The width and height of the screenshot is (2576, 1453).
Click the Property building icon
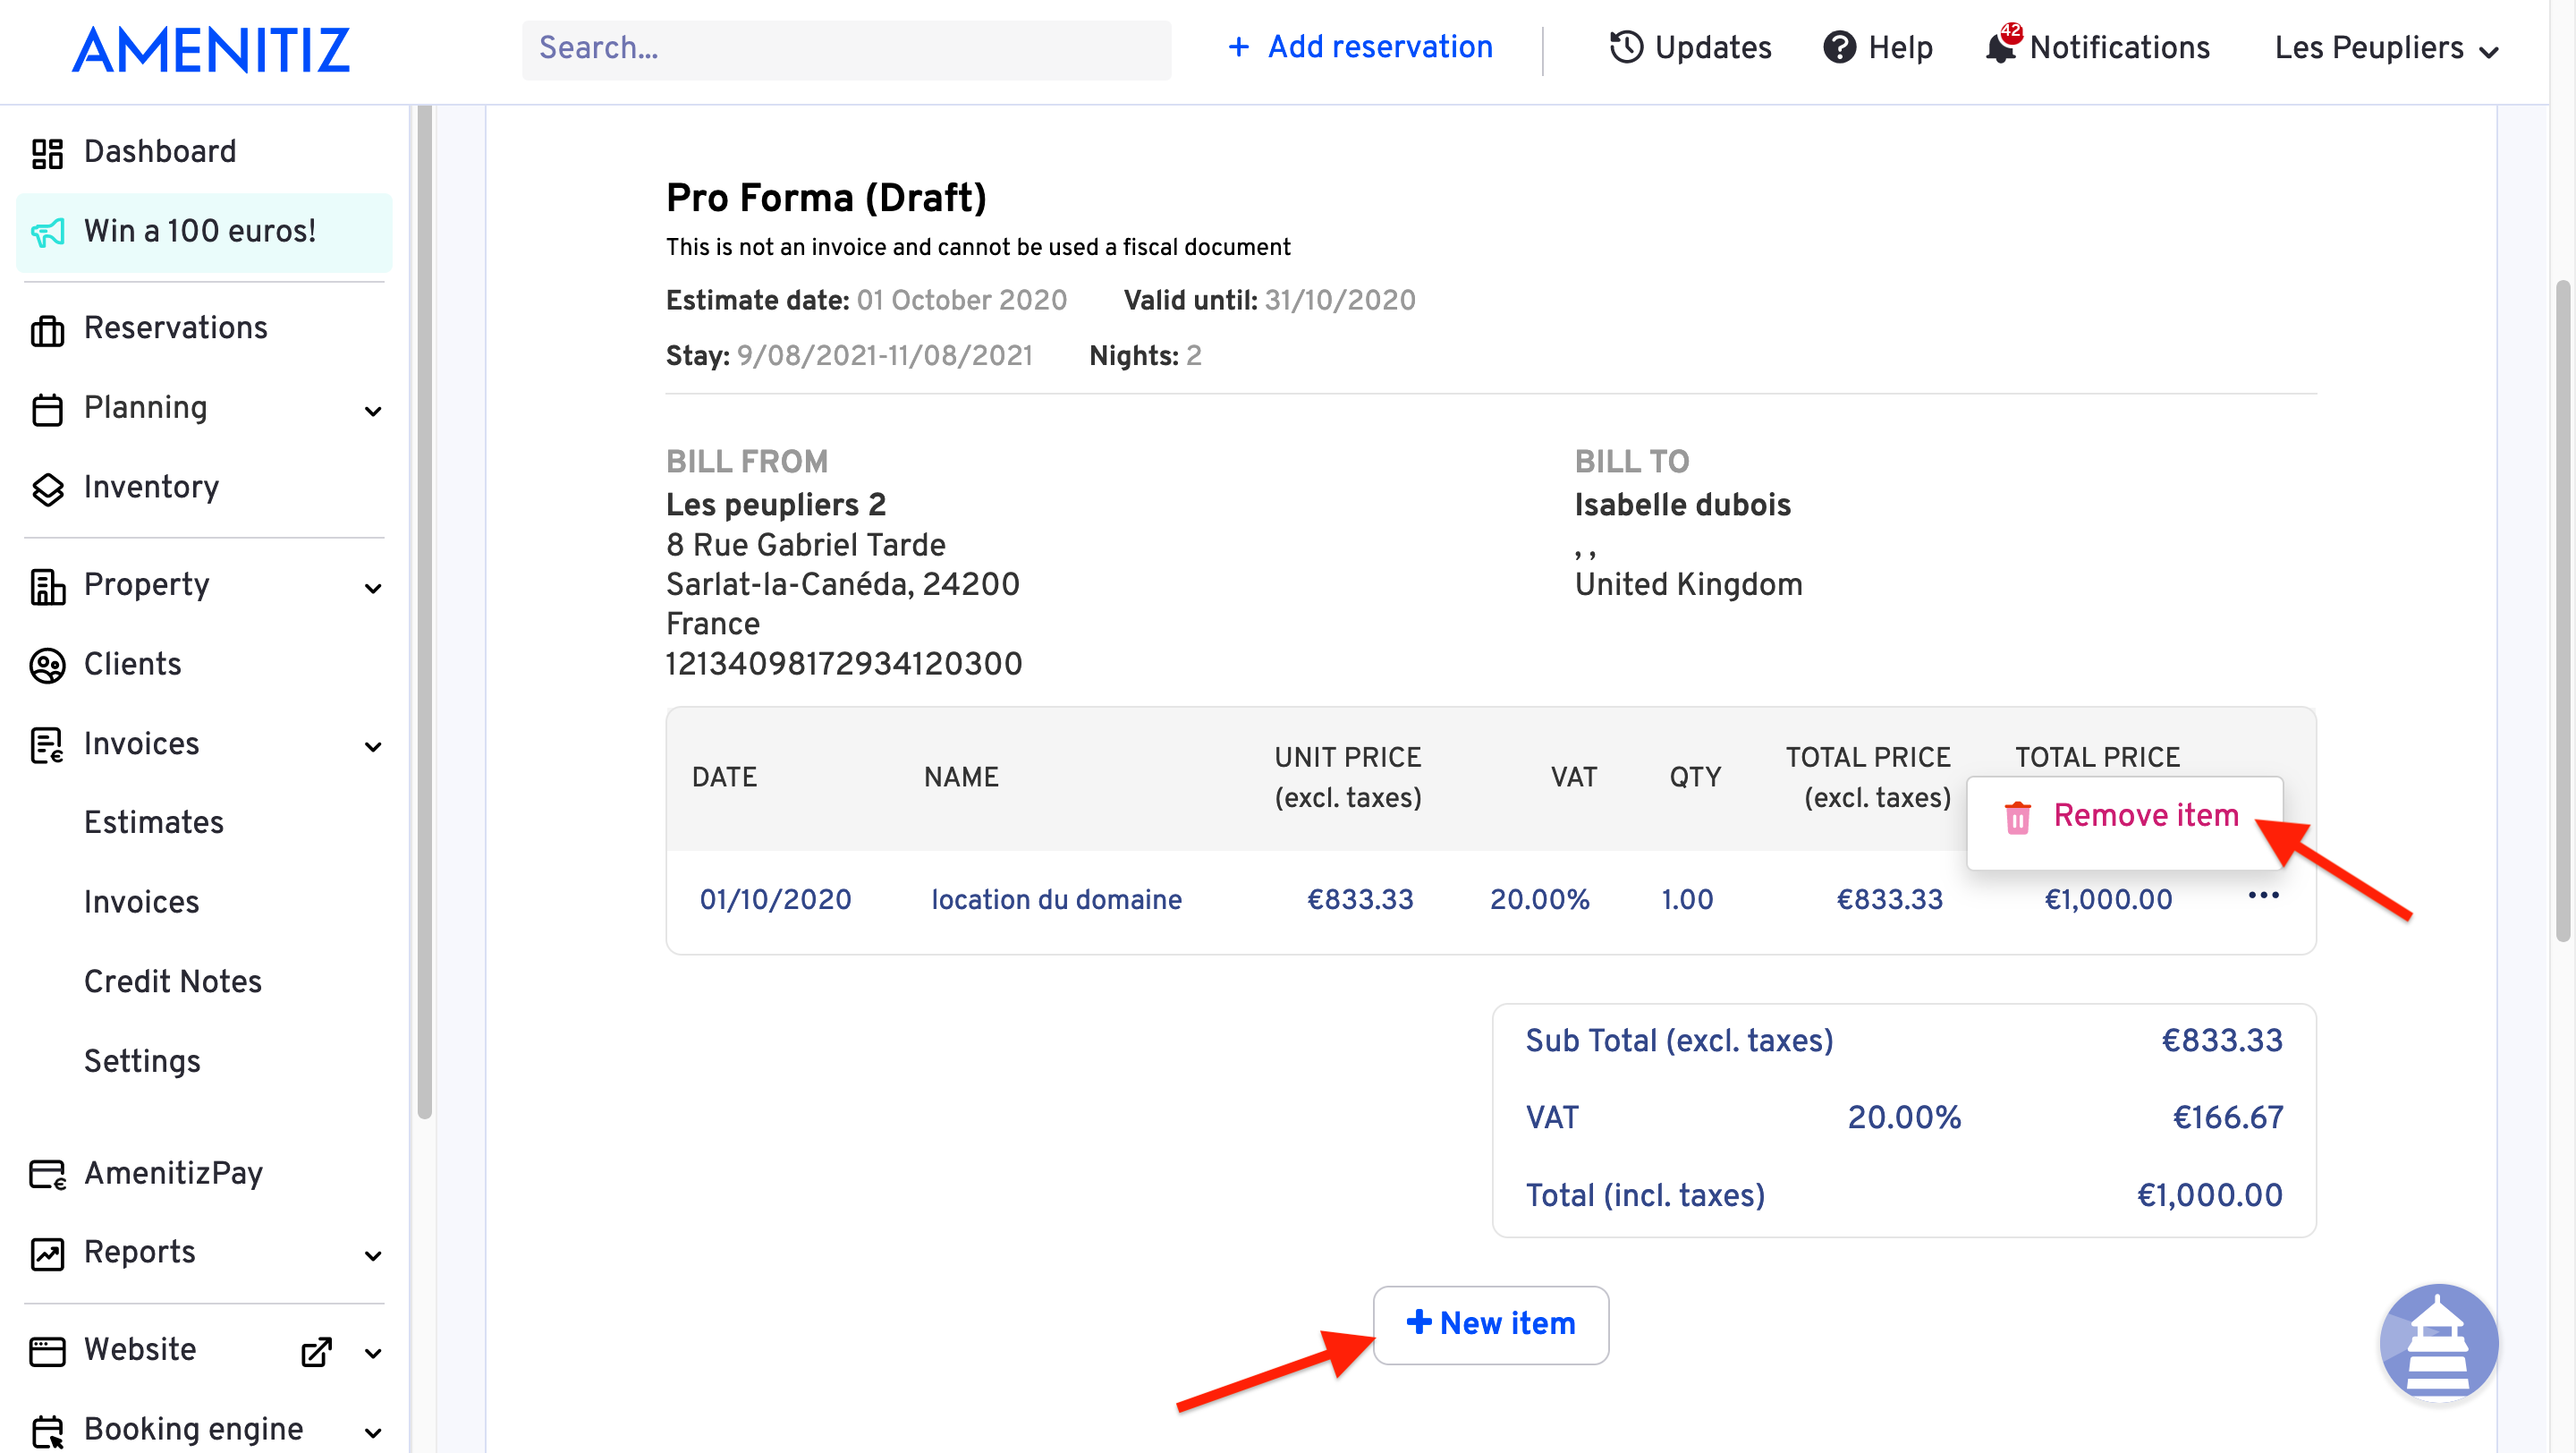[47, 586]
